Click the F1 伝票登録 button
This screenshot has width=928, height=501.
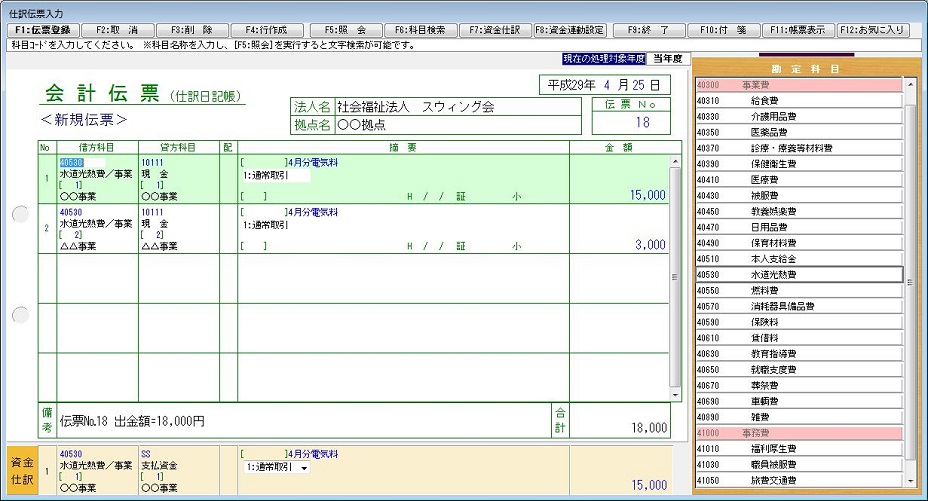(x=41, y=30)
